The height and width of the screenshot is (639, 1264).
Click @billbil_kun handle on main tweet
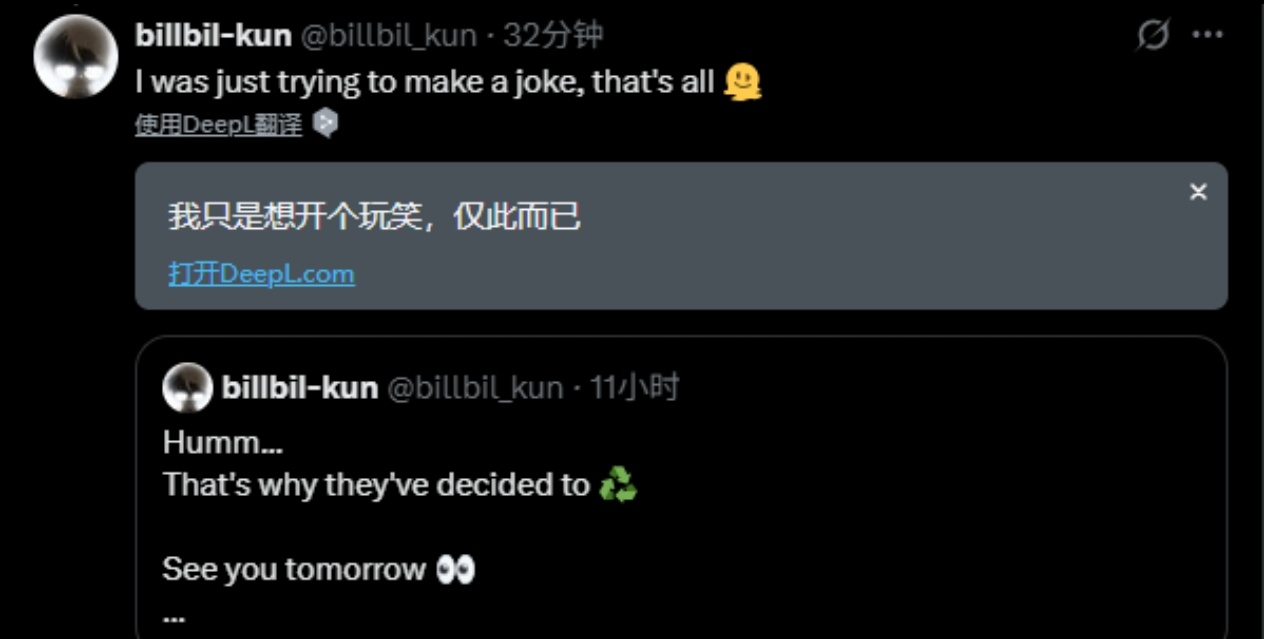(388, 36)
